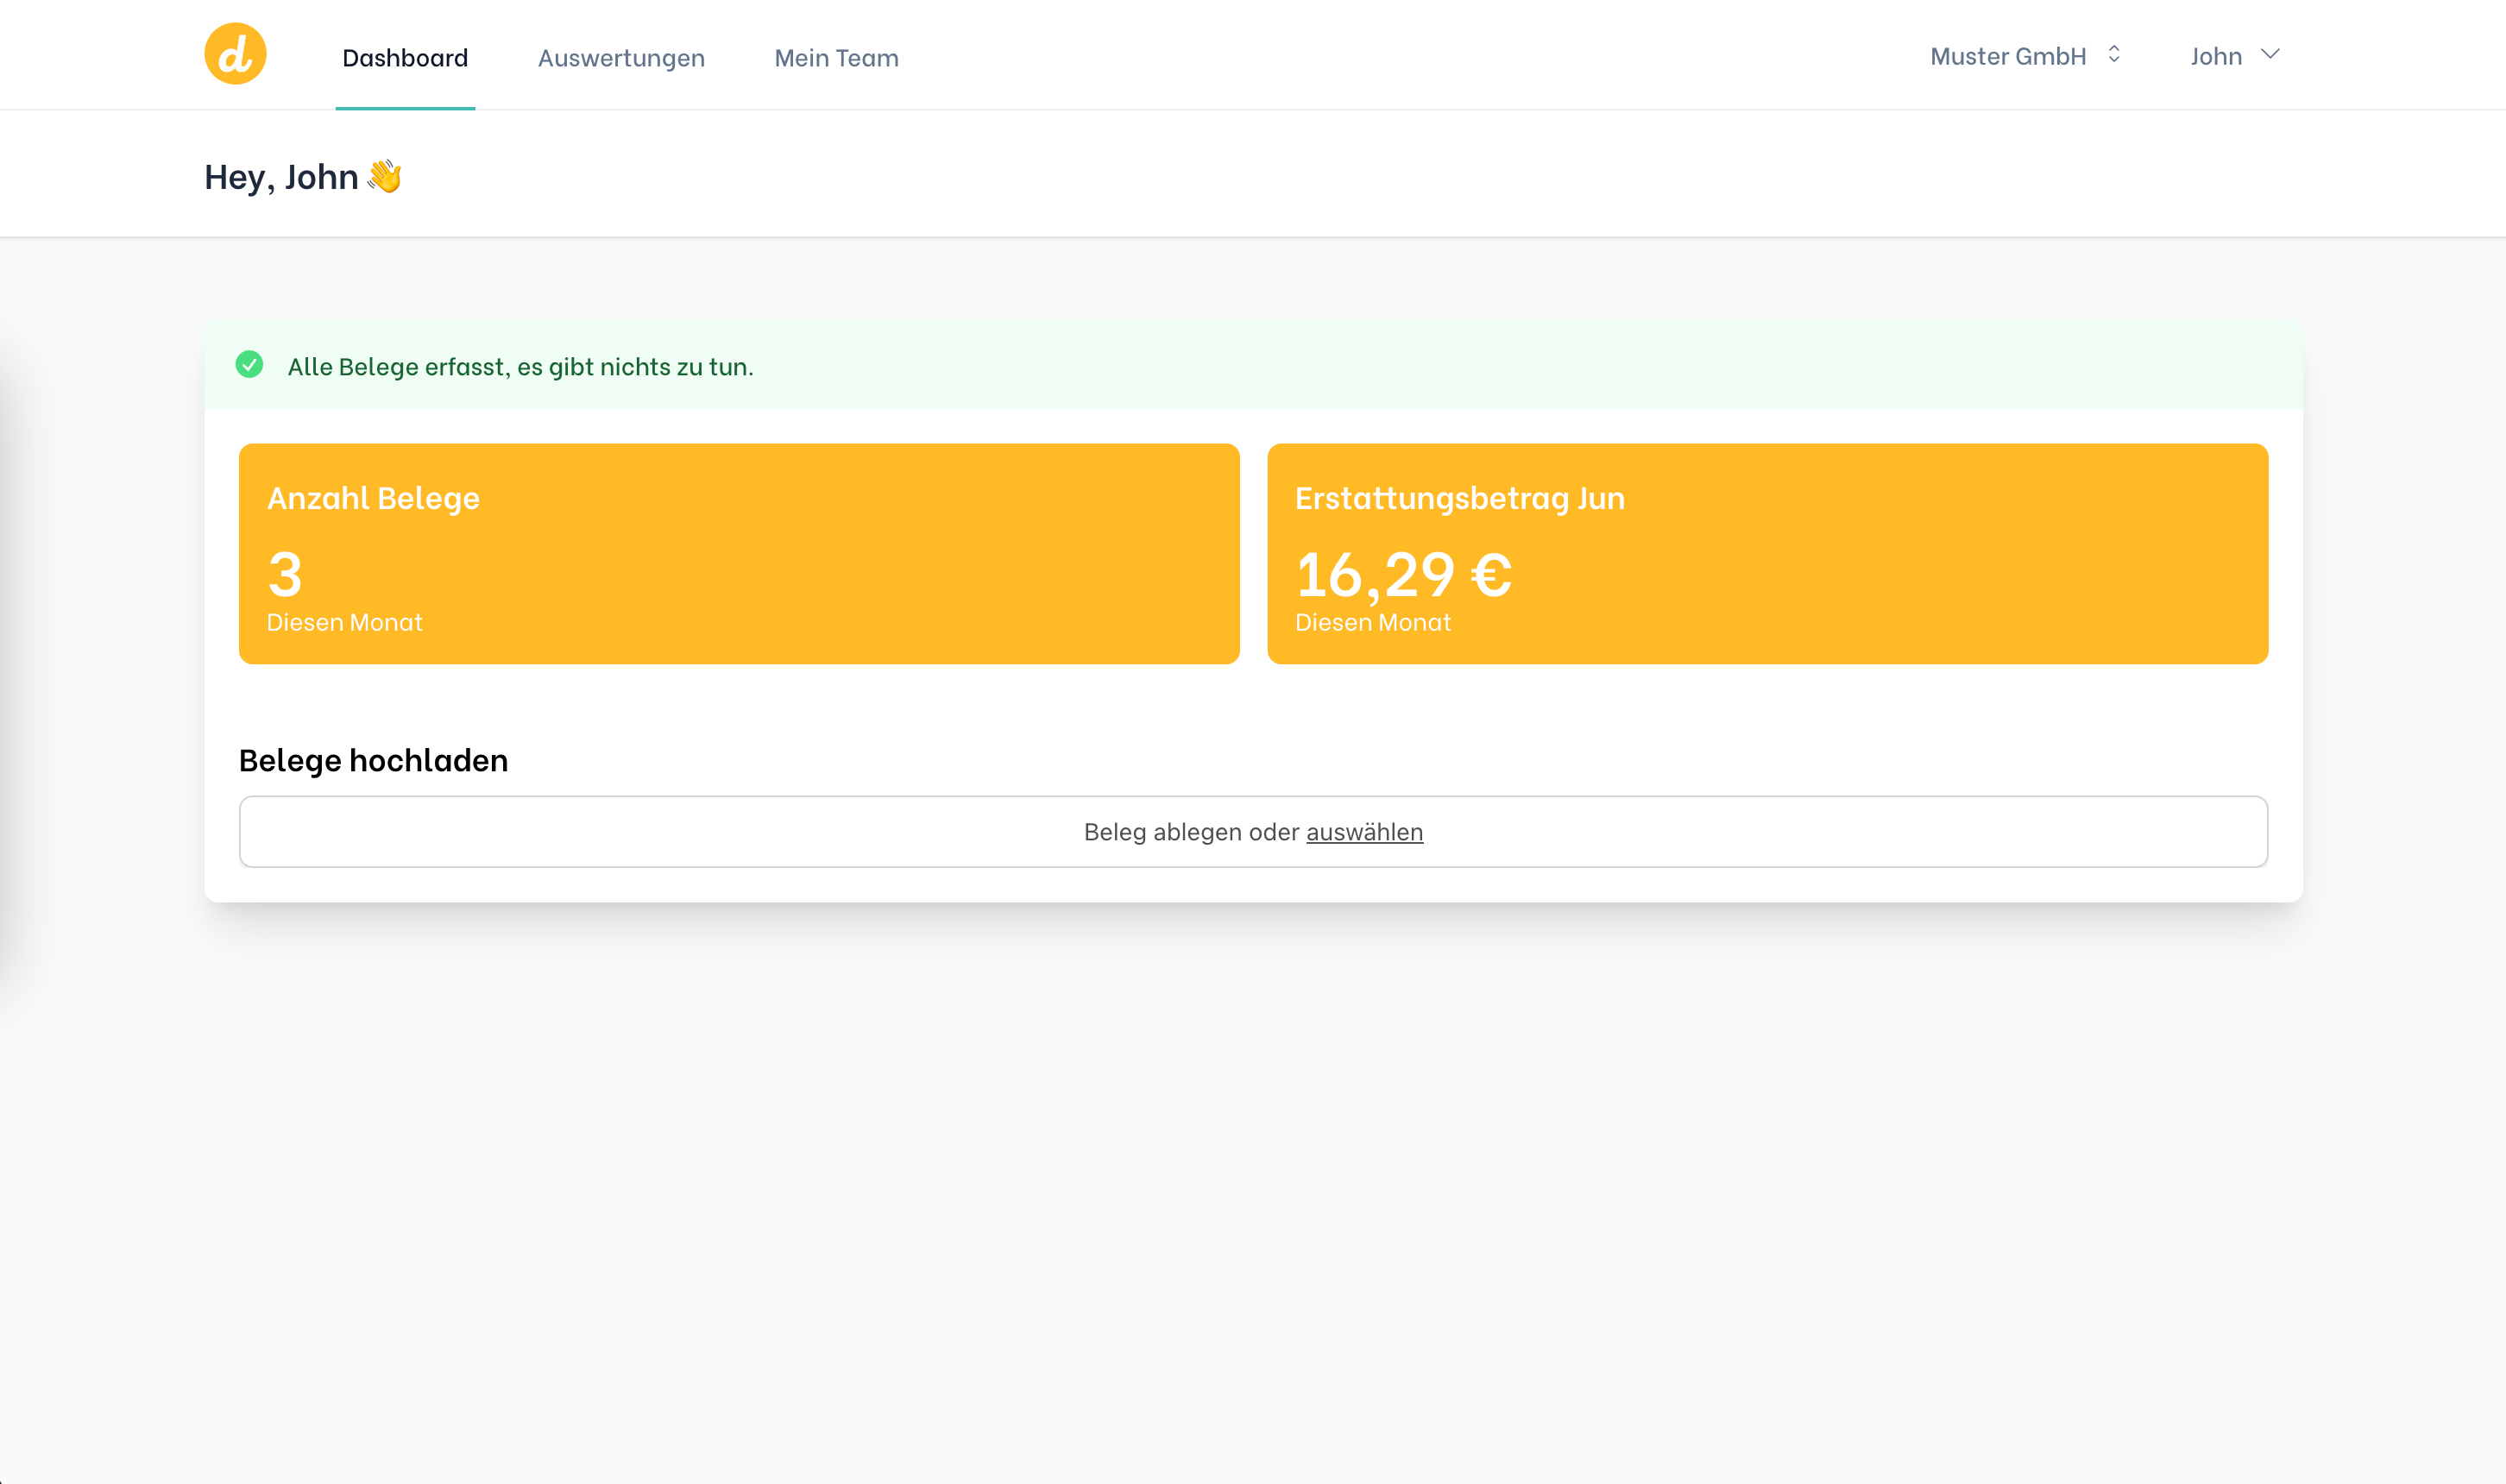Click the chevron next to John
Viewport: 2506px width, 1484px height.
2270,55
